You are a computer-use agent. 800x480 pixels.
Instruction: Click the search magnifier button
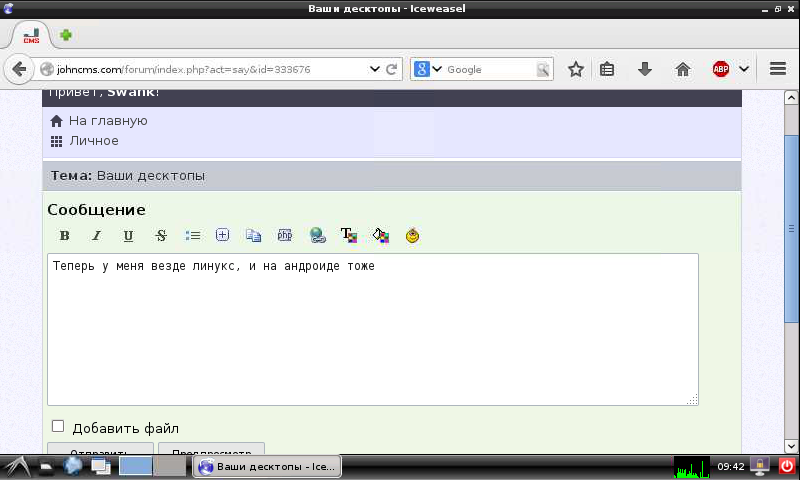click(543, 69)
